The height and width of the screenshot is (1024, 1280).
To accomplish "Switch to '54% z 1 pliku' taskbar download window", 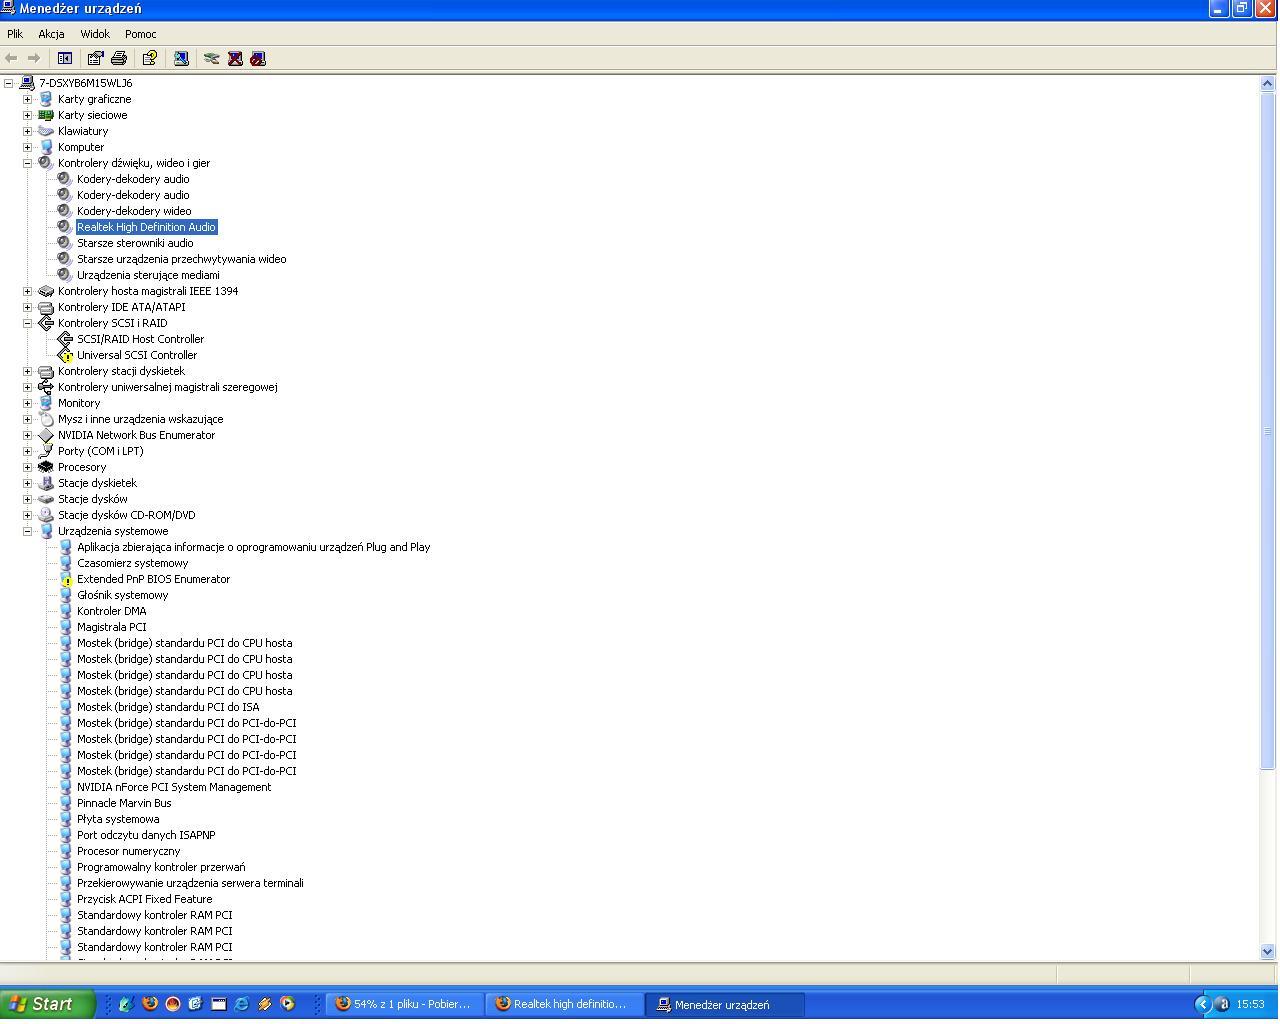I will [405, 1004].
